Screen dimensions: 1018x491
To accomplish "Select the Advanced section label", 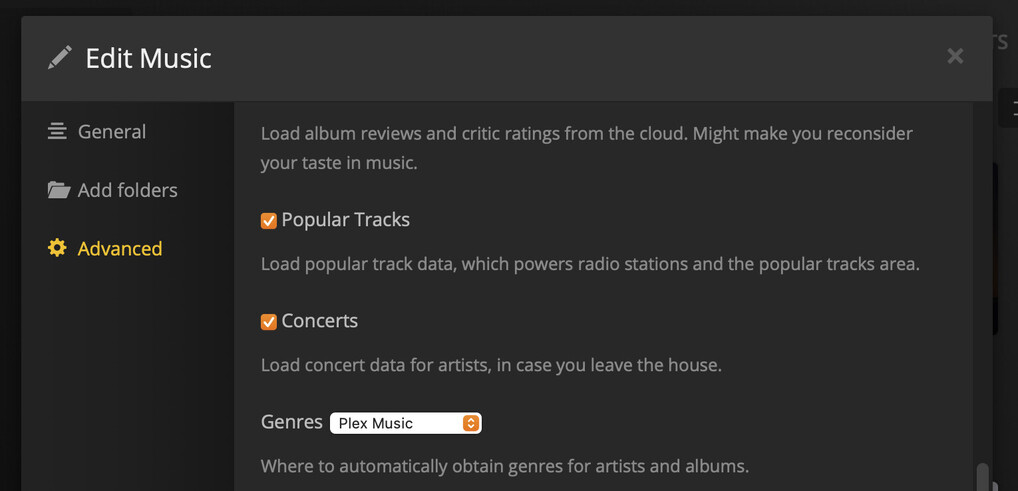I will (120, 248).
